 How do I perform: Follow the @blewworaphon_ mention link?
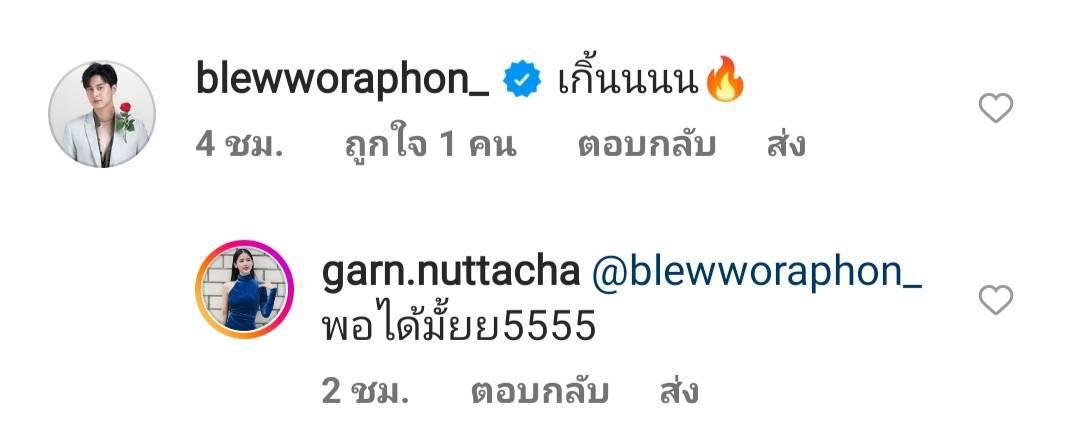[756, 275]
